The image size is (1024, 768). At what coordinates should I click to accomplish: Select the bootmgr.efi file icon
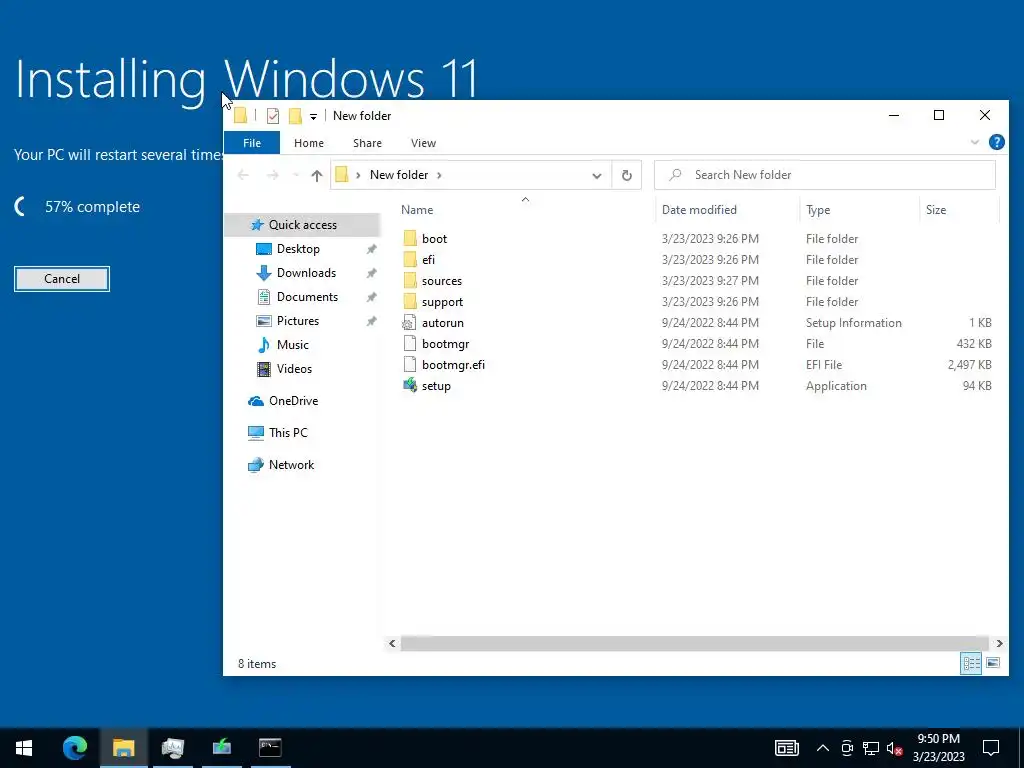click(410, 364)
